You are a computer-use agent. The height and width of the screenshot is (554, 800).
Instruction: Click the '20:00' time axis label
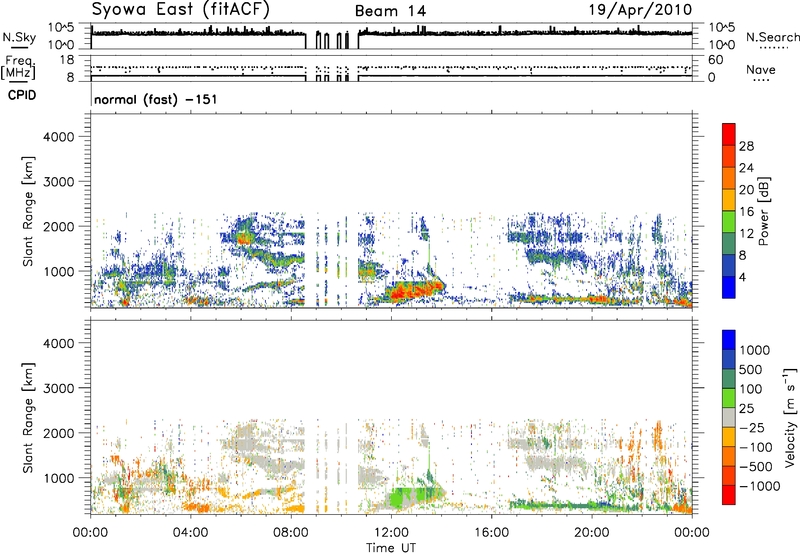point(592,533)
